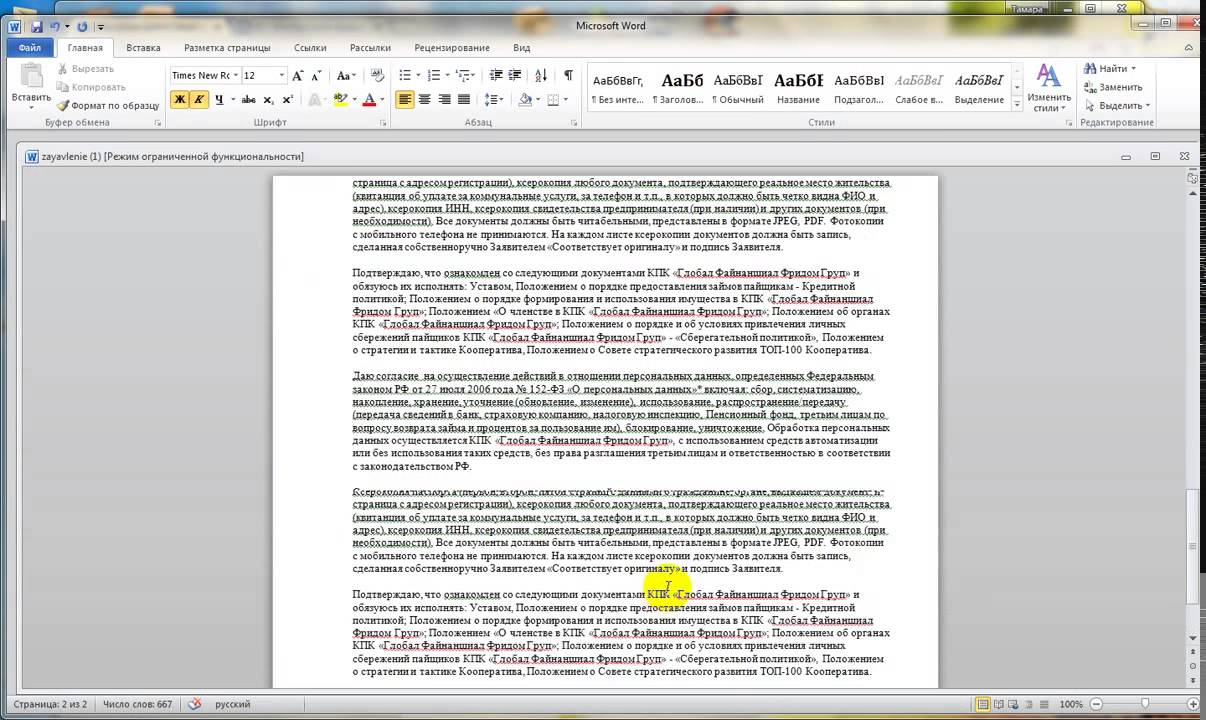Increase paragraph indent
This screenshot has height=720, width=1206.
tap(515, 75)
